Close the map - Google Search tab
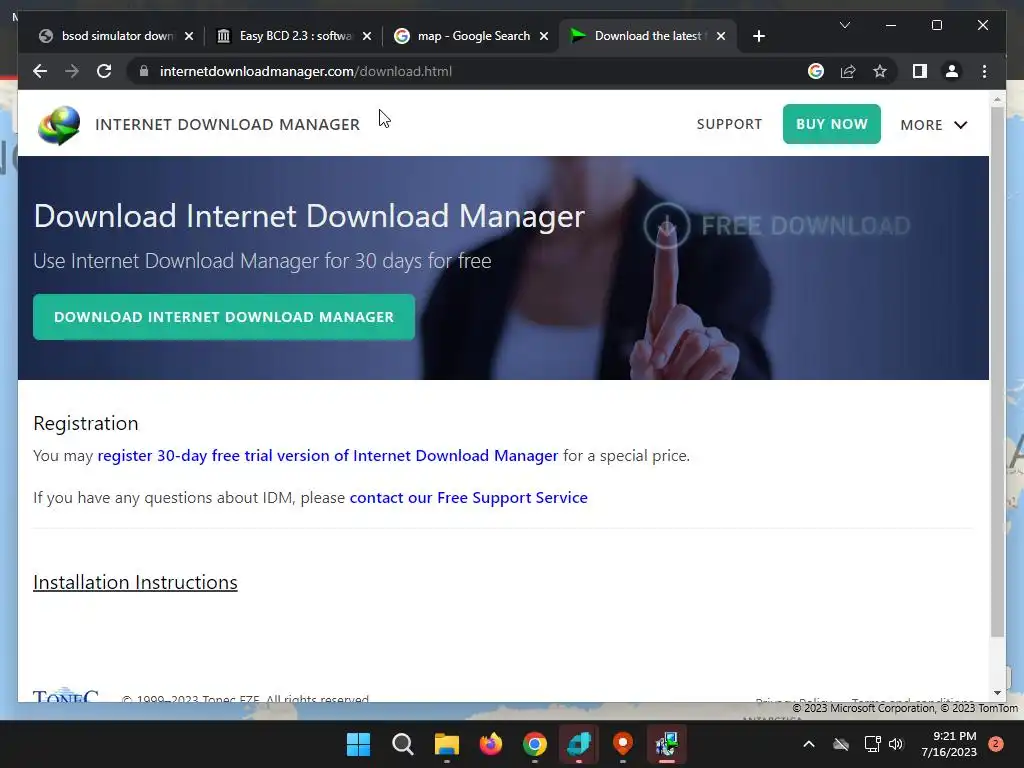Screen dimensions: 1024x768 (x=543, y=36)
